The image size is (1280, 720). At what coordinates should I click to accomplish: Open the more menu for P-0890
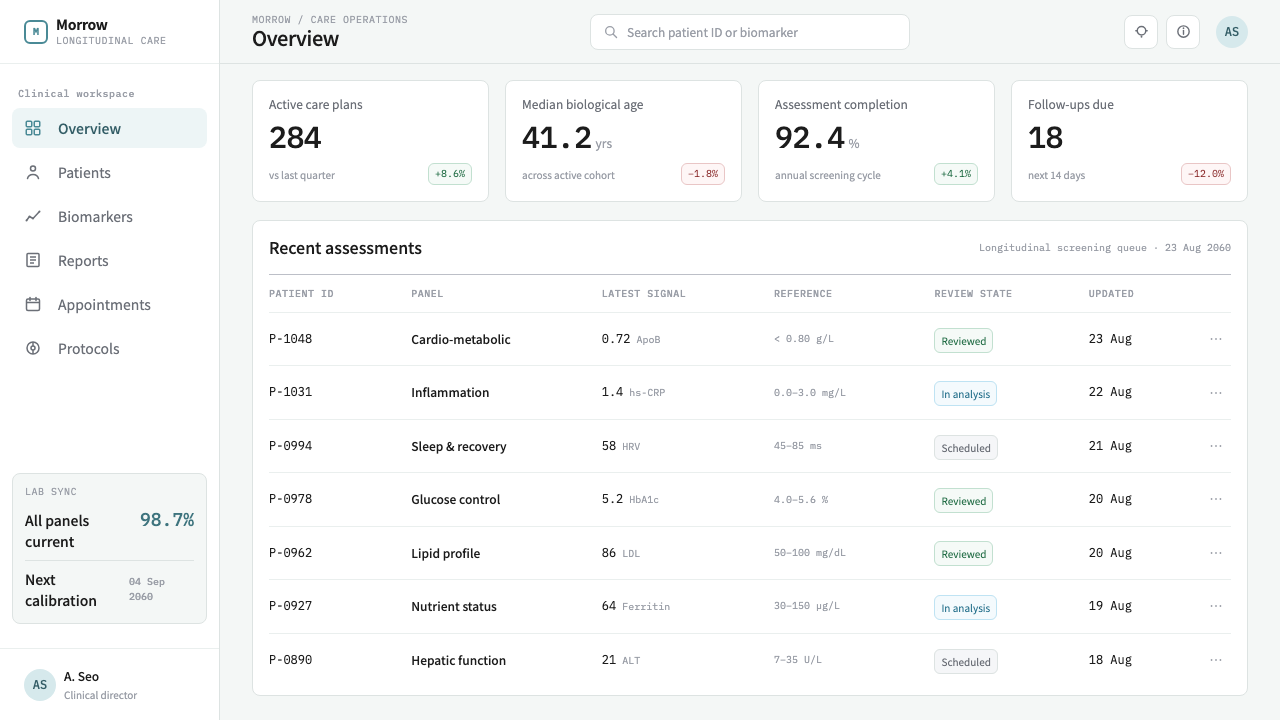point(1216,660)
